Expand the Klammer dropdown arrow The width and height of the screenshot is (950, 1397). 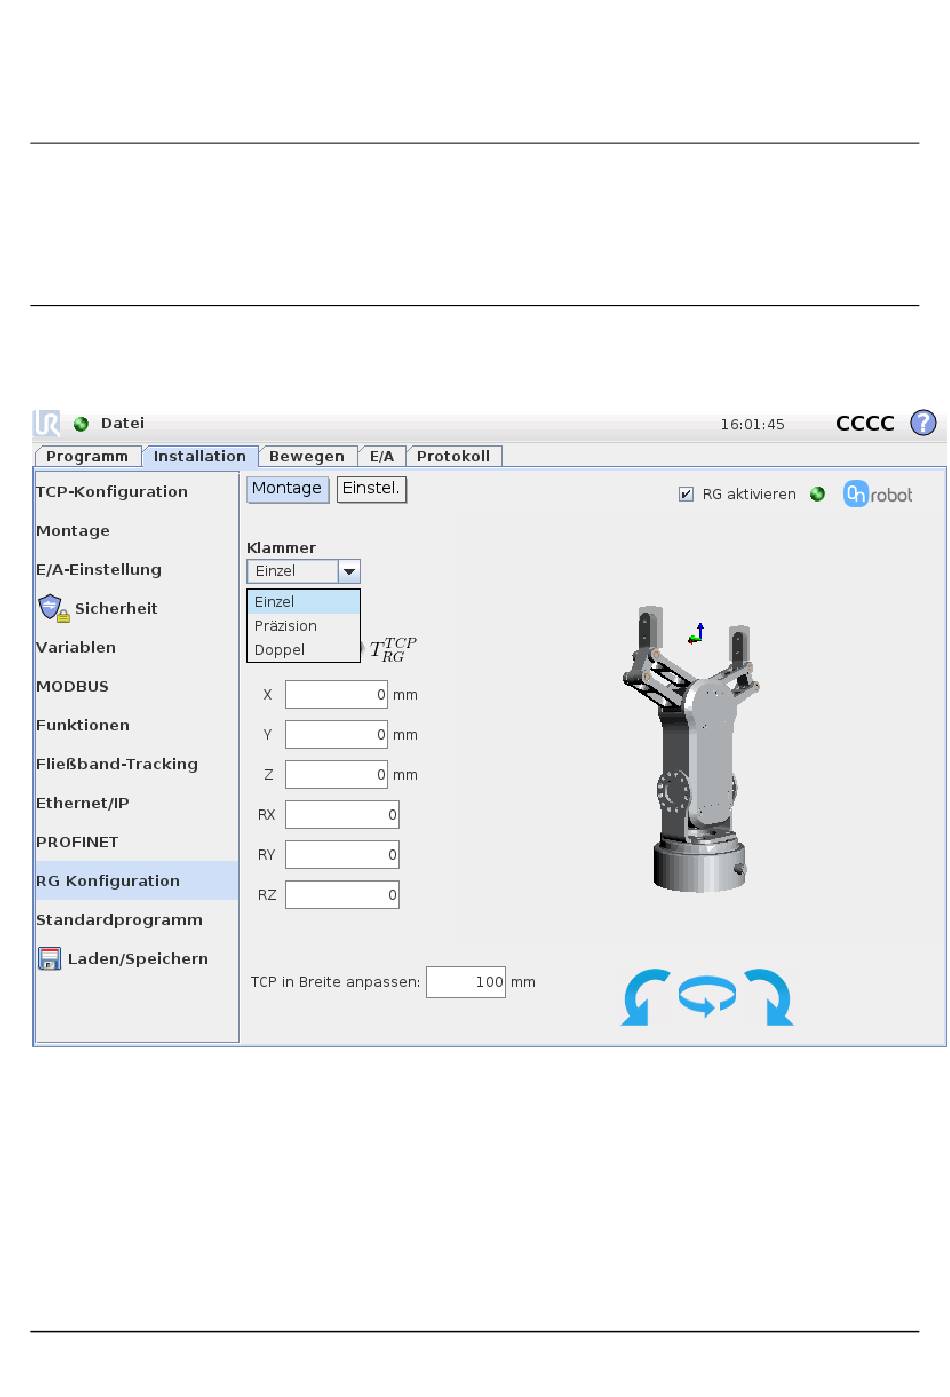(x=349, y=572)
